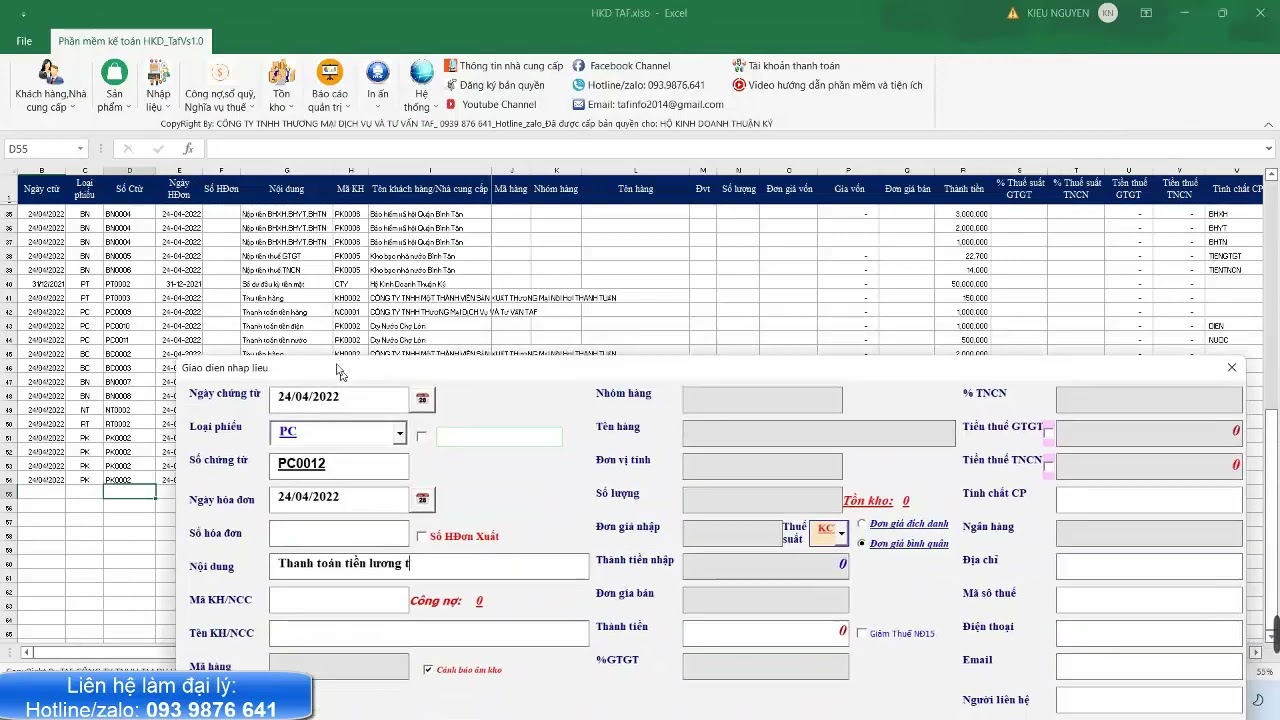Click the Email input field in dialog
The width and height of the screenshot is (1280, 720).
tap(1149, 666)
